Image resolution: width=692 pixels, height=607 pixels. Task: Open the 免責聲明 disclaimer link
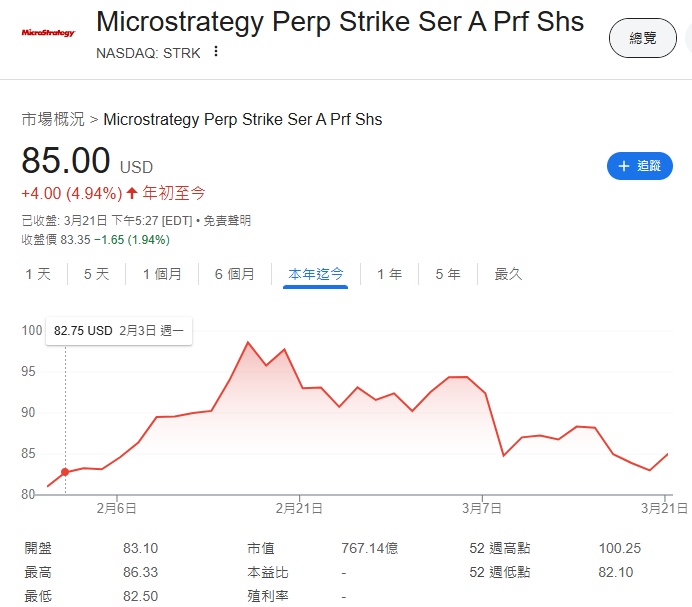click(x=227, y=220)
